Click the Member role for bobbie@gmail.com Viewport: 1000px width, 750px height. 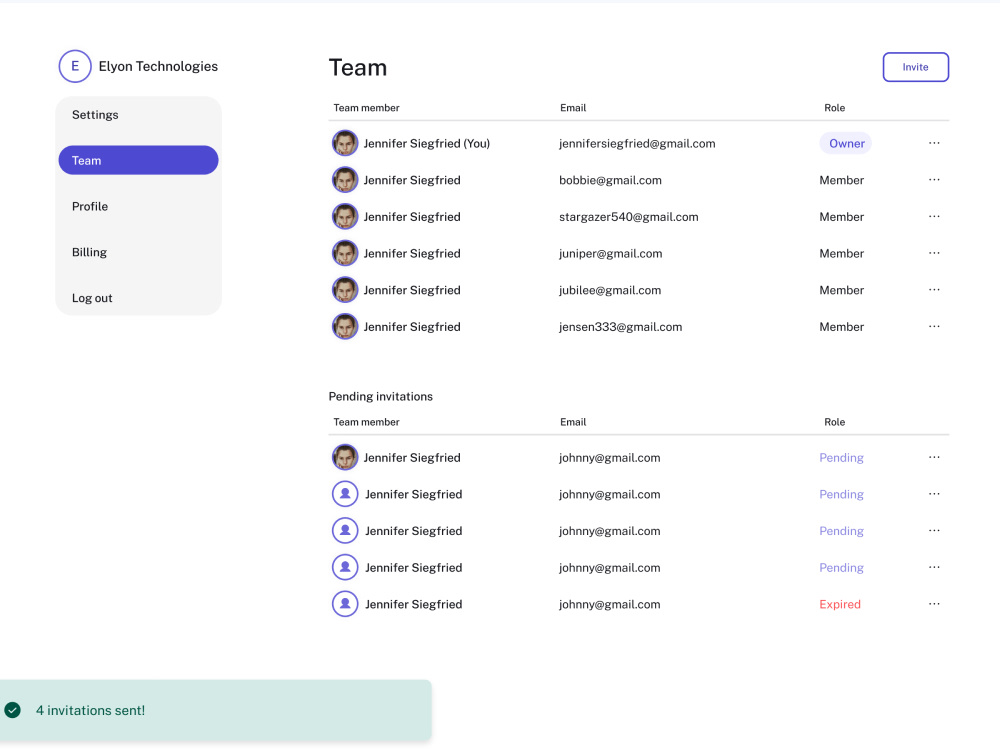point(841,180)
